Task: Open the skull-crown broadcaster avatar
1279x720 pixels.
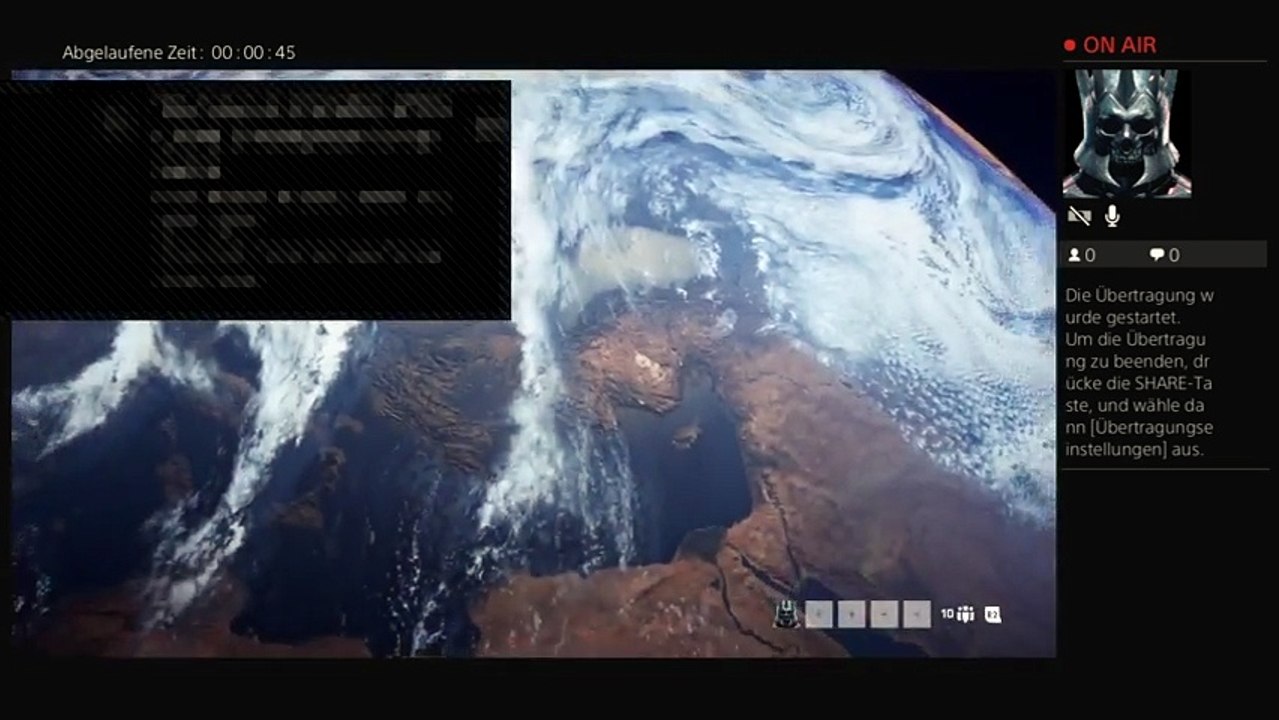Action: pos(1127,133)
